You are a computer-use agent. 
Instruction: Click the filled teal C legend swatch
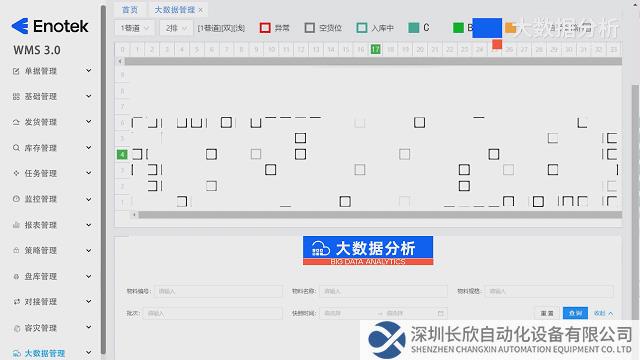tap(413, 28)
